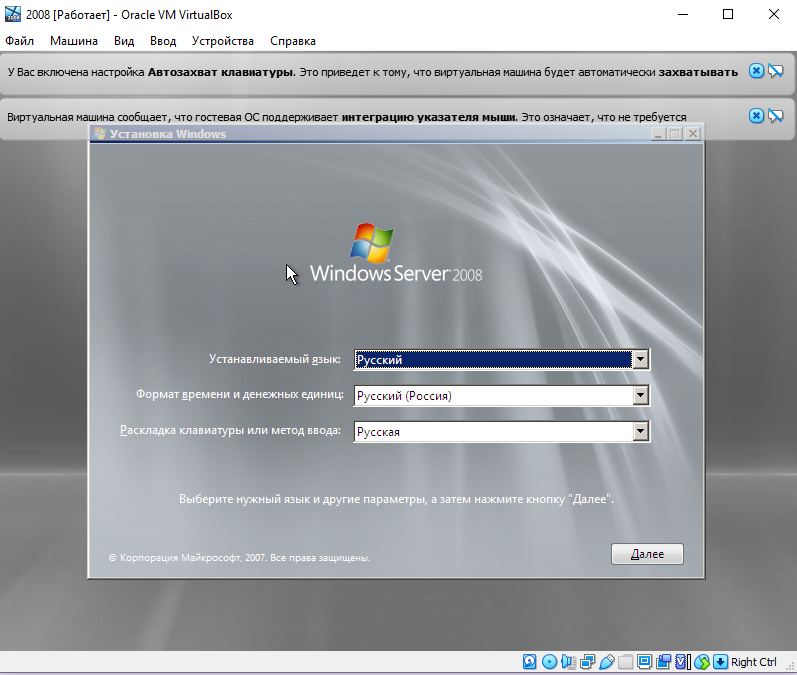Click the USB devices status icon

(607, 662)
